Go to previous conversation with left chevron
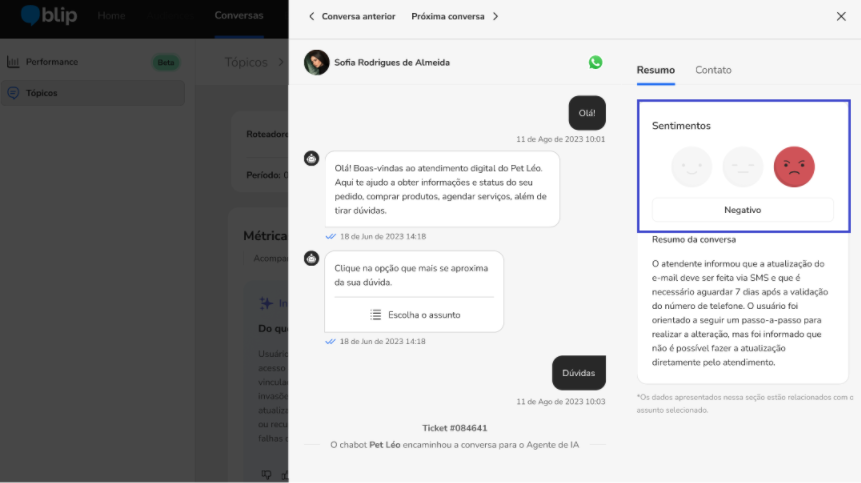 (311, 16)
